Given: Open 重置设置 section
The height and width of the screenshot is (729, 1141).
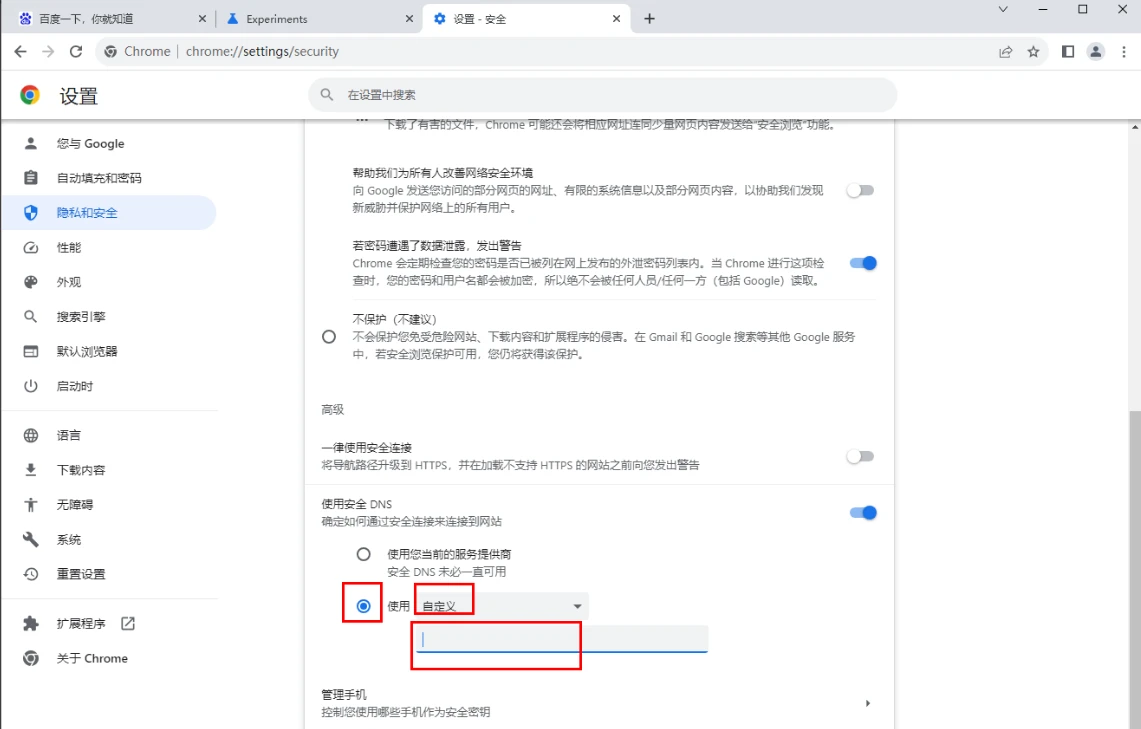Looking at the screenshot, I should [x=109, y=574].
